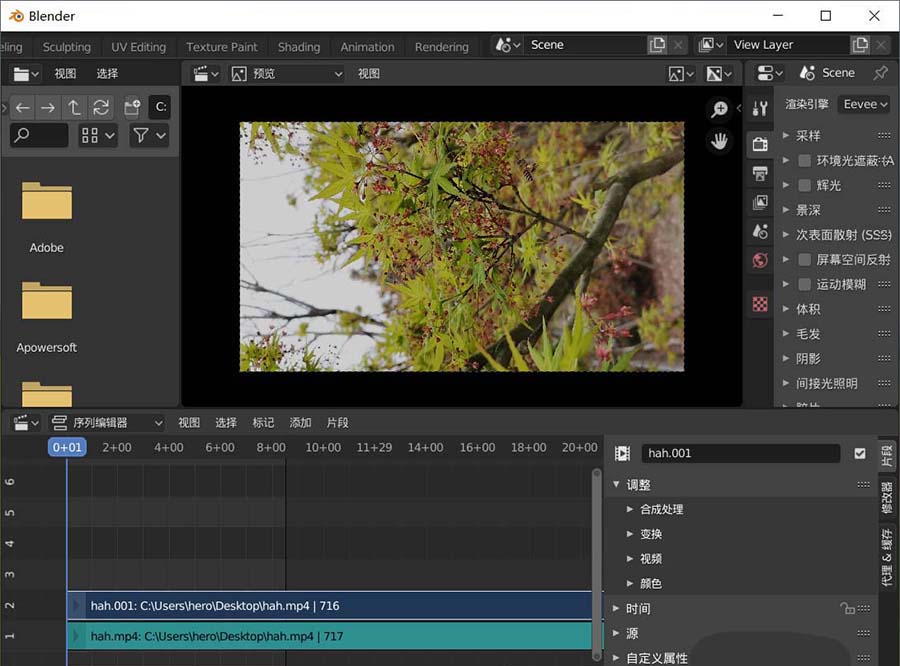Click the zoom magnifier icon in the preview
The height and width of the screenshot is (666, 900).
(x=720, y=110)
